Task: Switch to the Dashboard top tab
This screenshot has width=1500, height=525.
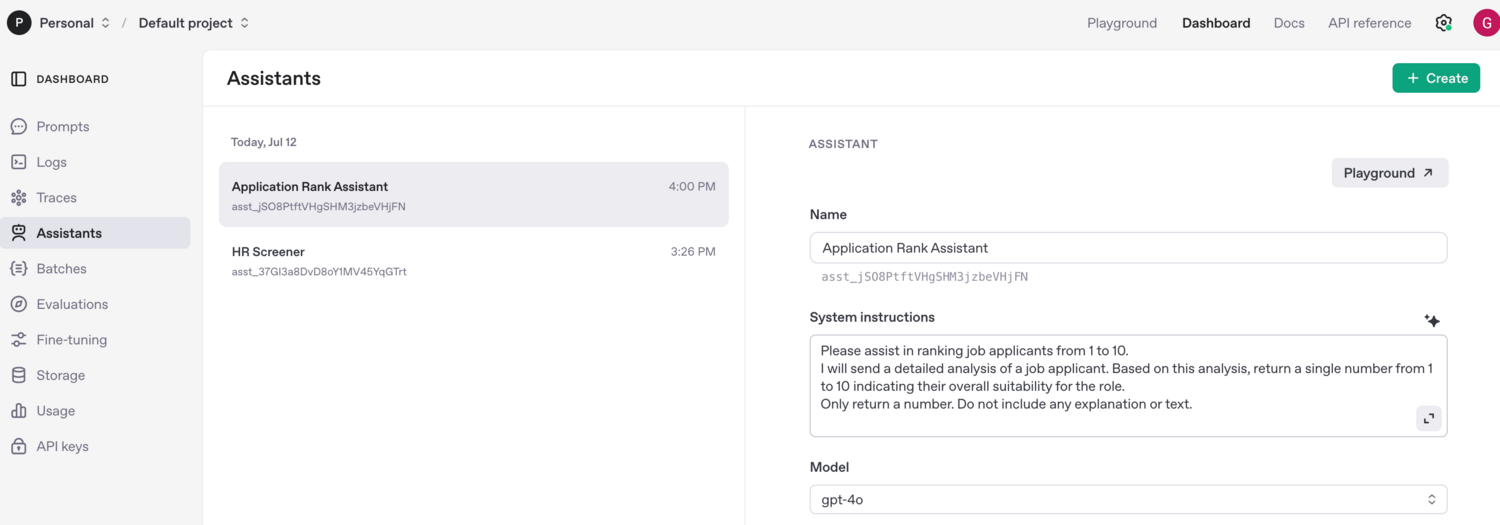Action: click(1216, 23)
